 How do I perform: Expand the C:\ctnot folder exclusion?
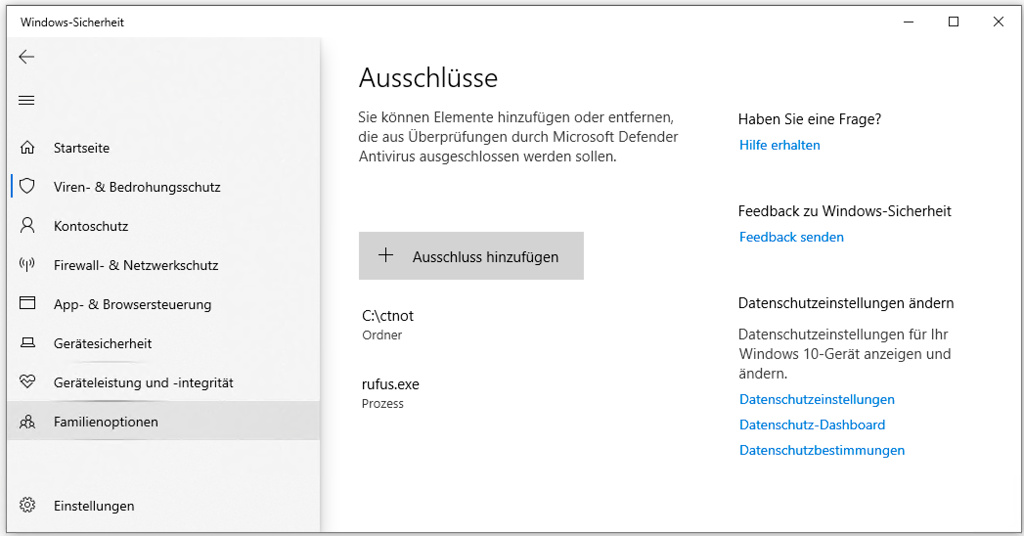point(470,324)
